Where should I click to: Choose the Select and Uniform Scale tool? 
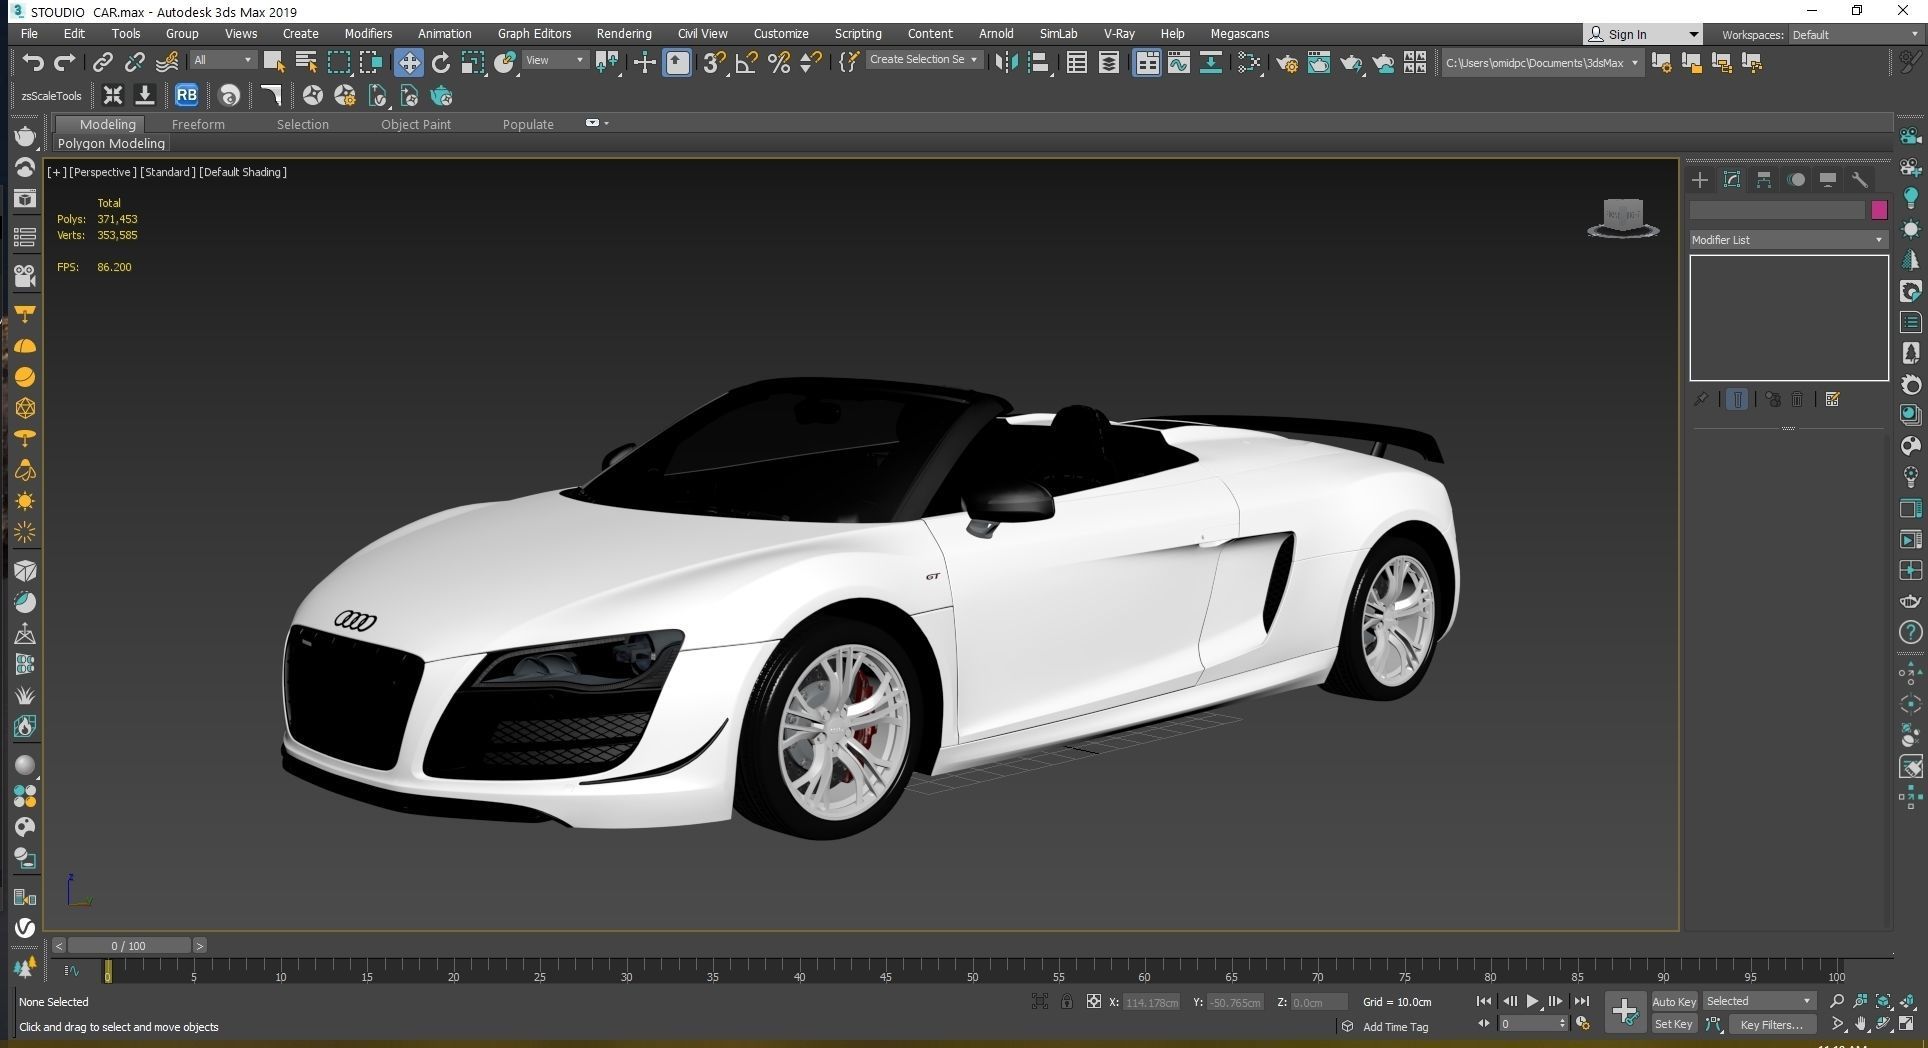click(473, 62)
